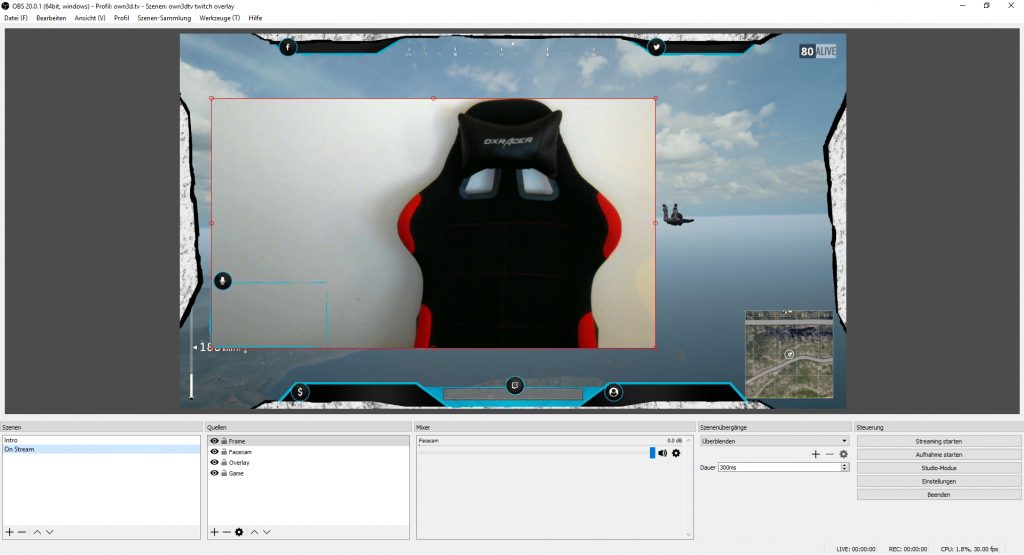Mute Facecam with the speaker icon

point(663,453)
